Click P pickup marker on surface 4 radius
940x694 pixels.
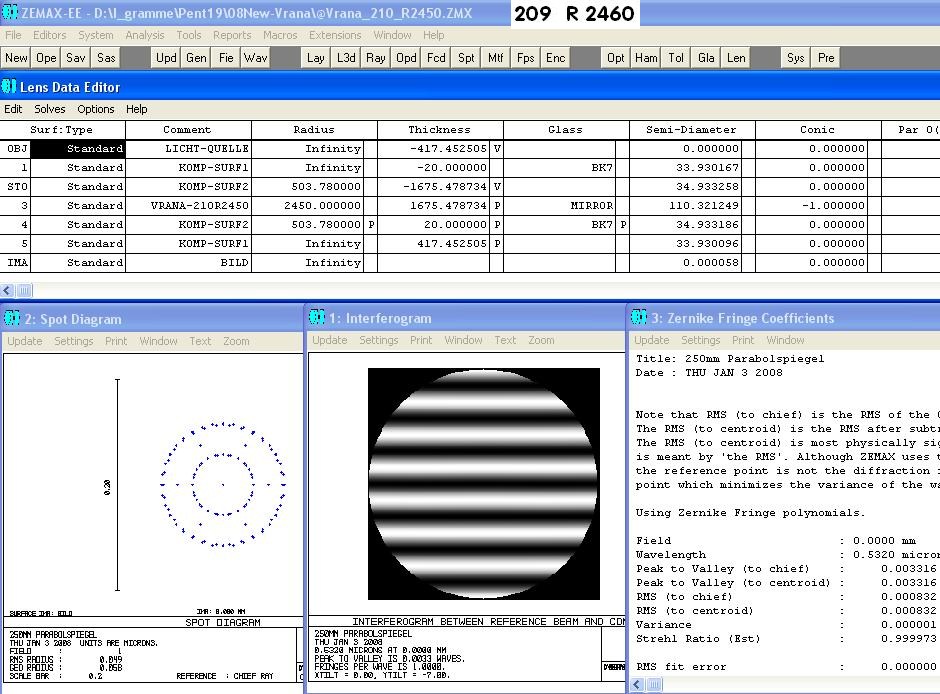click(x=371, y=225)
